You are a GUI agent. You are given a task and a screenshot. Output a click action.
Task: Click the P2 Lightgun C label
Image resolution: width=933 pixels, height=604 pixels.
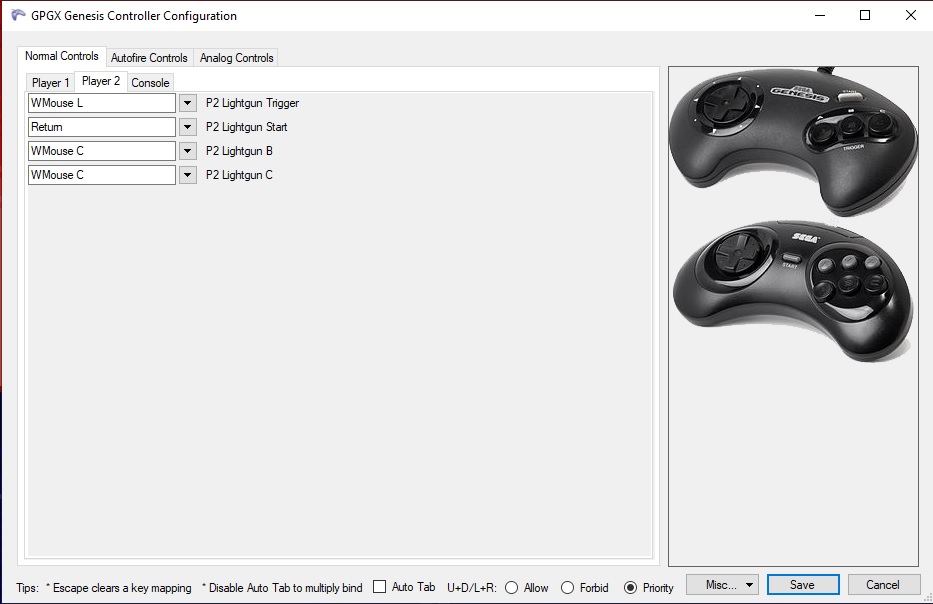(239, 175)
